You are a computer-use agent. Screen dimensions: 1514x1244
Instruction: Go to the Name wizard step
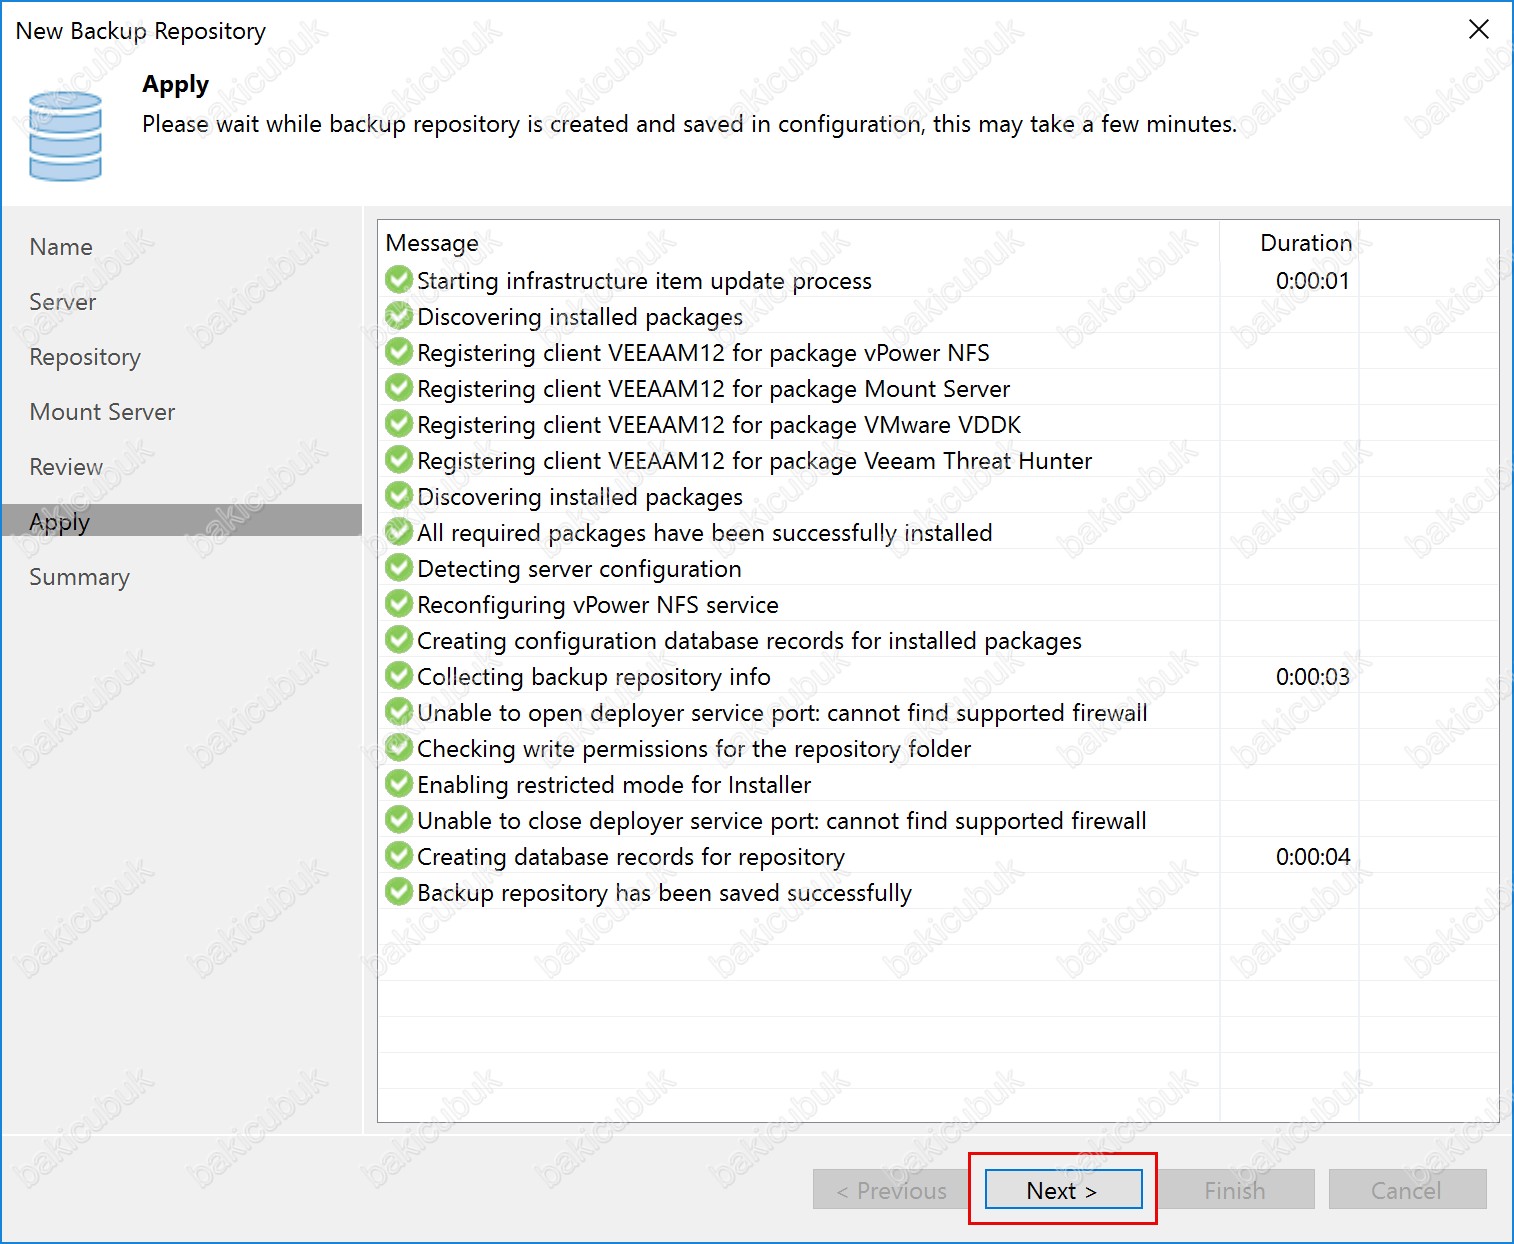[61, 247]
